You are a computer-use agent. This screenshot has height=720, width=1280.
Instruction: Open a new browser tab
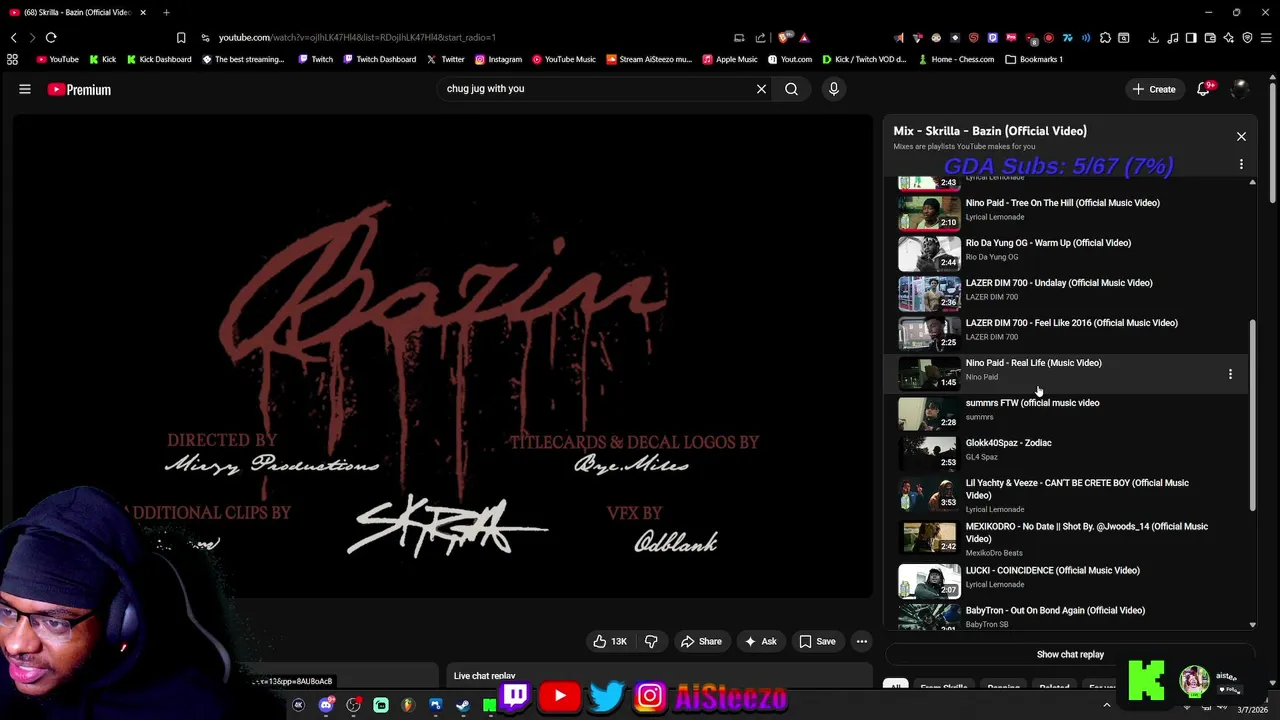[166, 12]
